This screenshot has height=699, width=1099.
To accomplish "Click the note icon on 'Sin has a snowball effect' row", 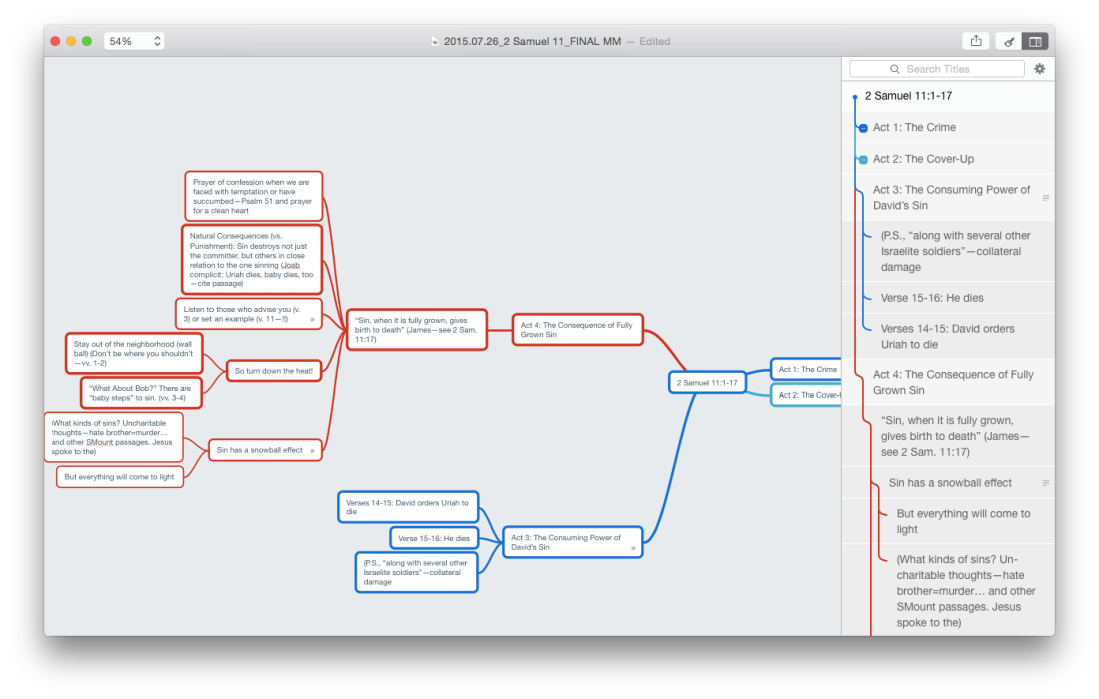I will click(1046, 482).
